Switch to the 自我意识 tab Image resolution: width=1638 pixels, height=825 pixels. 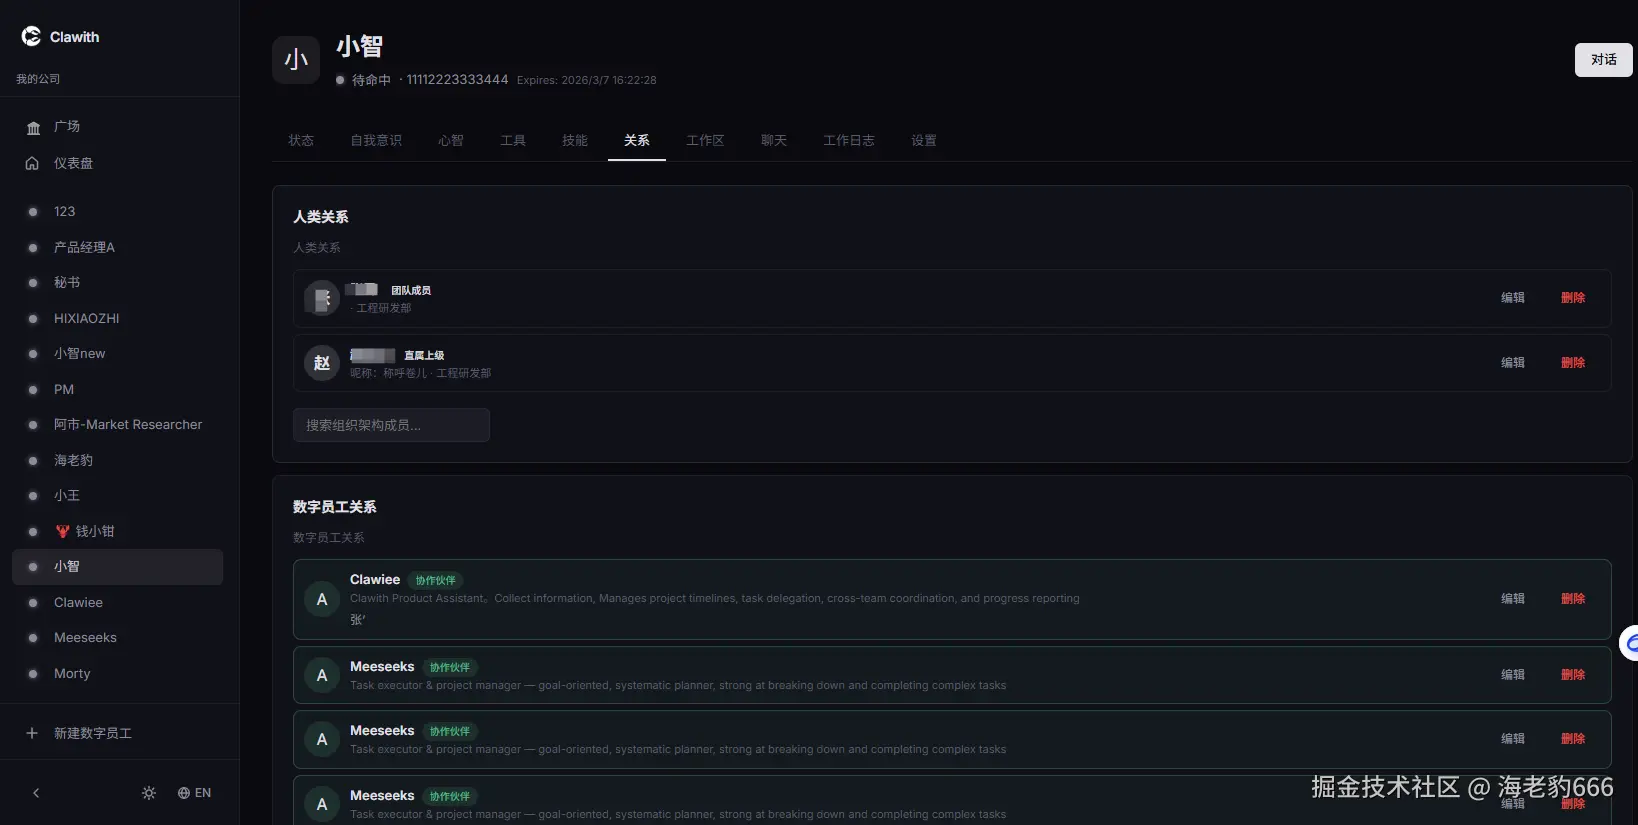pos(376,140)
